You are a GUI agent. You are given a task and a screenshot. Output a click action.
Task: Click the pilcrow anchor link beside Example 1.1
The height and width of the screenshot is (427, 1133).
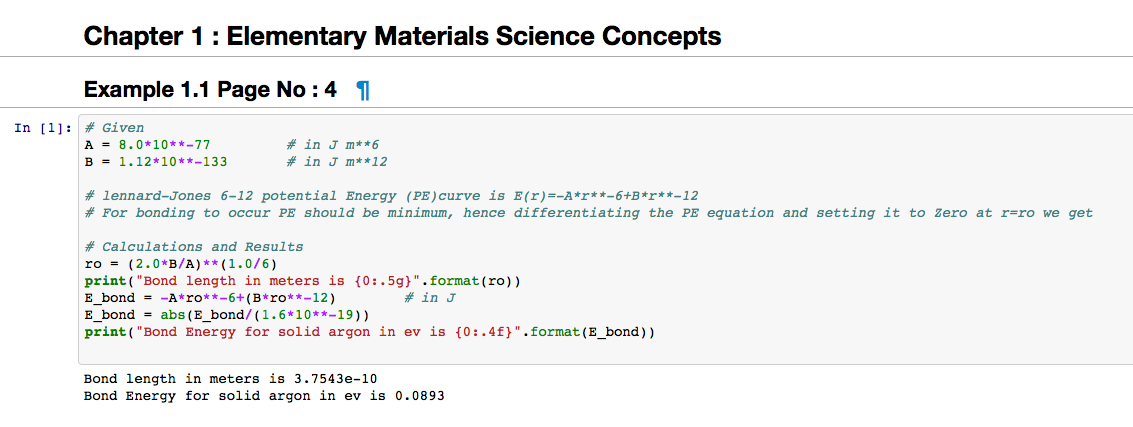click(x=363, y=90)
